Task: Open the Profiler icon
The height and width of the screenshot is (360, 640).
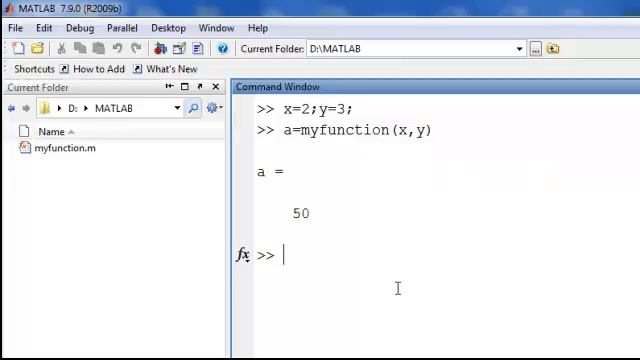Action: [198, 49]
